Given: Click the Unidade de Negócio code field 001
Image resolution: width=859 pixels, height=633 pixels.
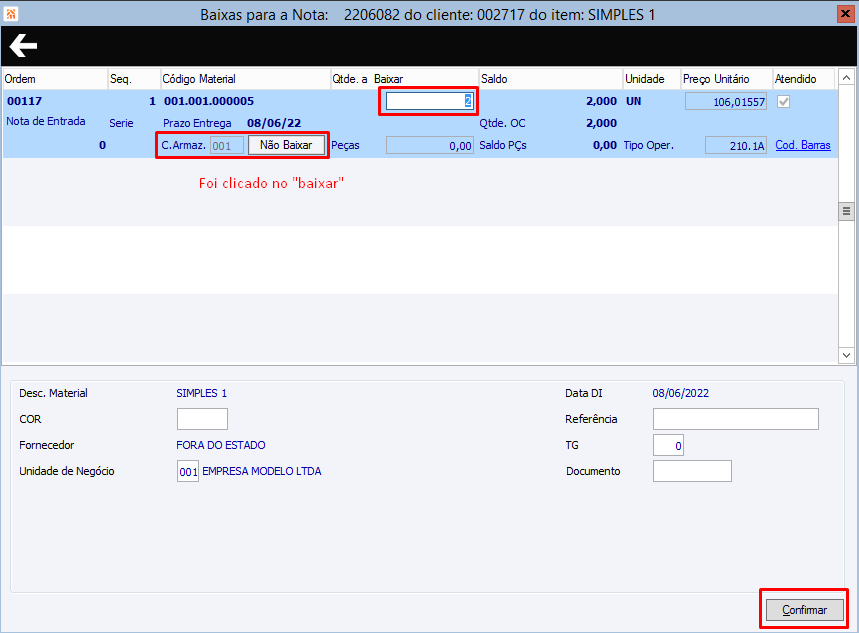Looking at the screenshot, I should click(188, 471).
